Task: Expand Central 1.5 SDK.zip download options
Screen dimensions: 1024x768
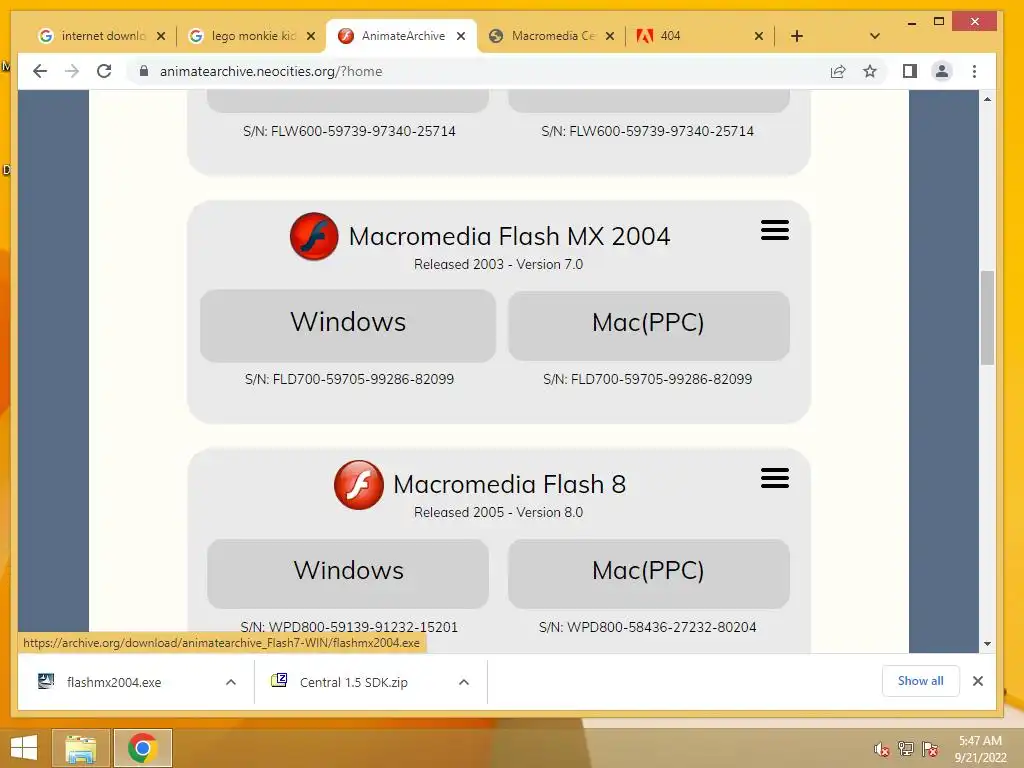Action: (x=464, y=682)
